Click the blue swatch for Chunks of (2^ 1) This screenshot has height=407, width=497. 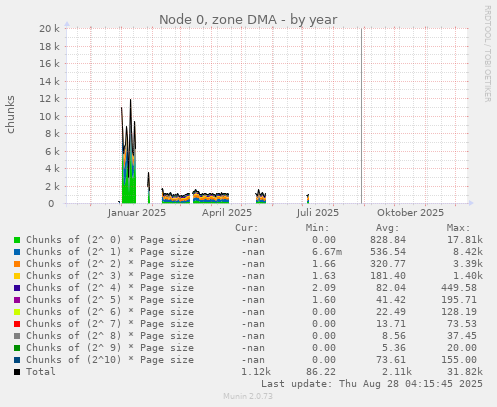click(17, 252)
